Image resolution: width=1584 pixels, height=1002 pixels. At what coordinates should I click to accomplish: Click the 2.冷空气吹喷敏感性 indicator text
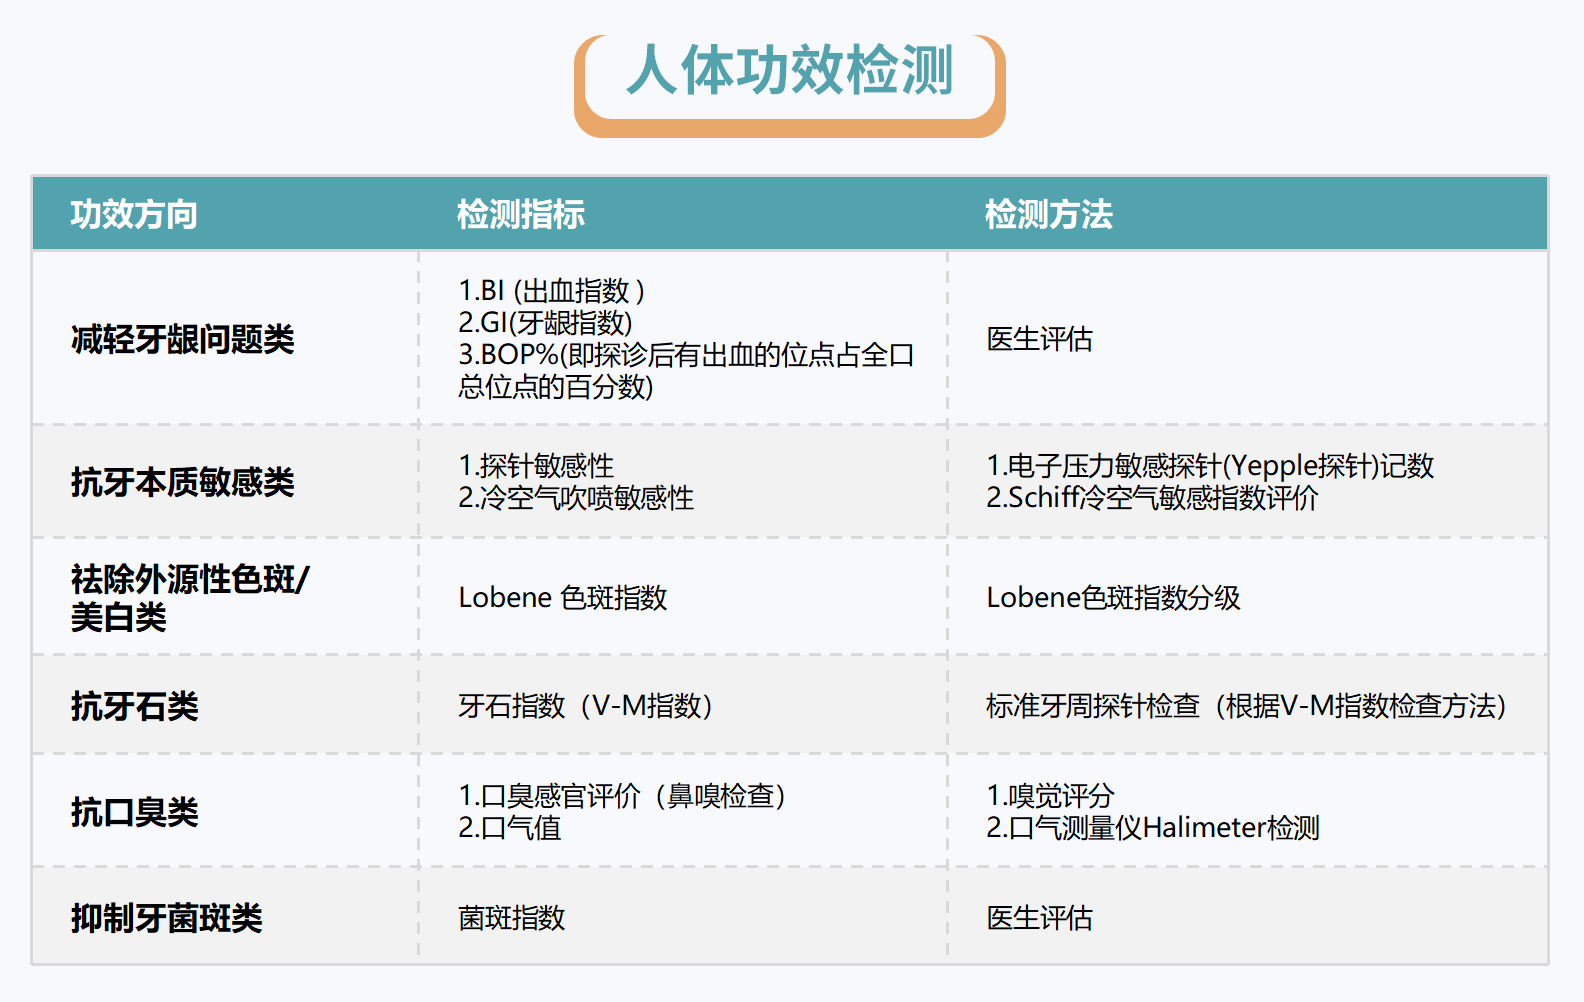tap(576, 498)
